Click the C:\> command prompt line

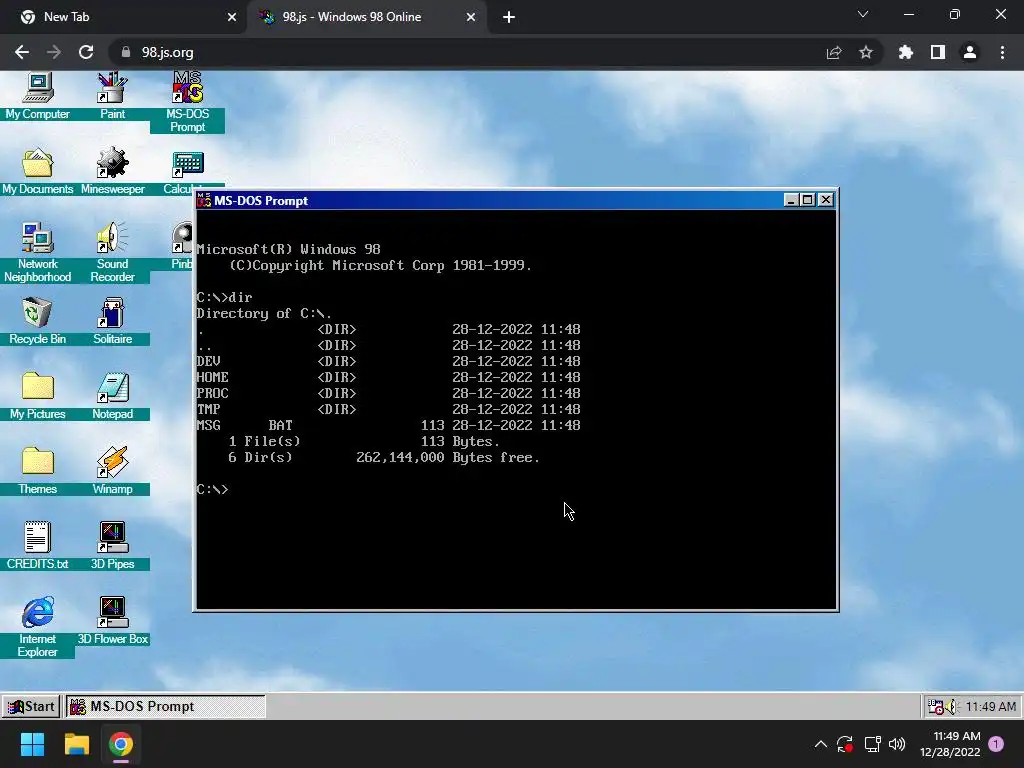pyautogui.click(x=213, y=489)
